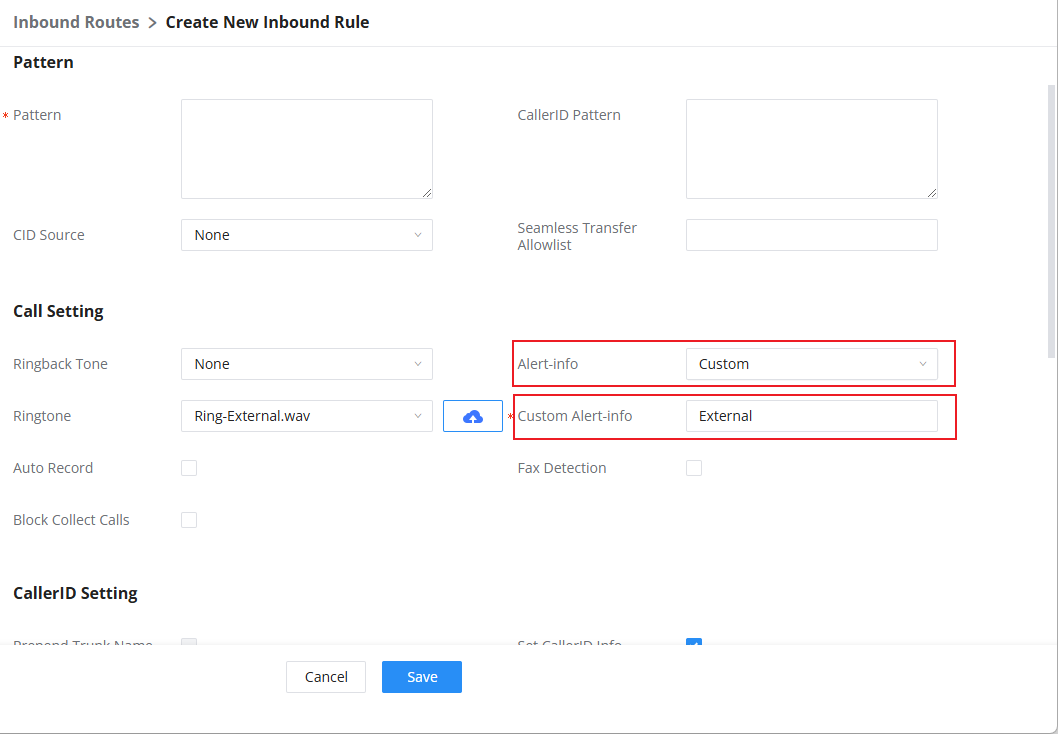Click the Fax Detection label
The image size is (1058, 734).
(x=562, y=468)
